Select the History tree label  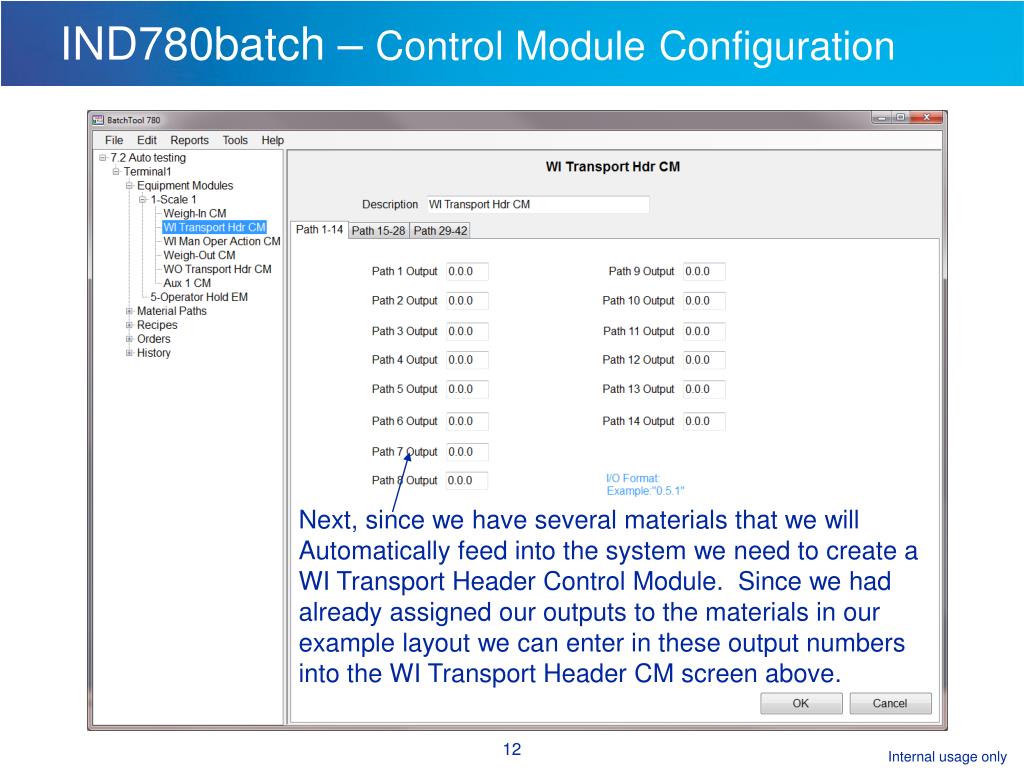pyautogui.click(x=153, y=353)
